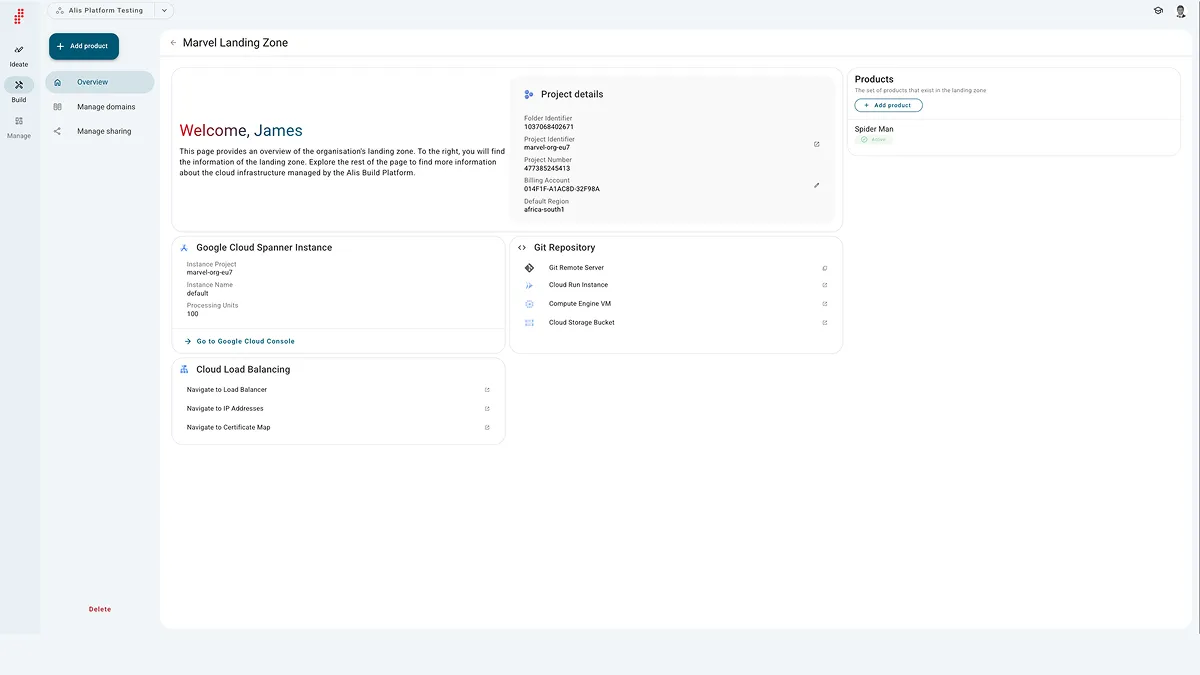Click the Alis logo in the top corner
1200x675 pixels.
[x=17, y=16]
